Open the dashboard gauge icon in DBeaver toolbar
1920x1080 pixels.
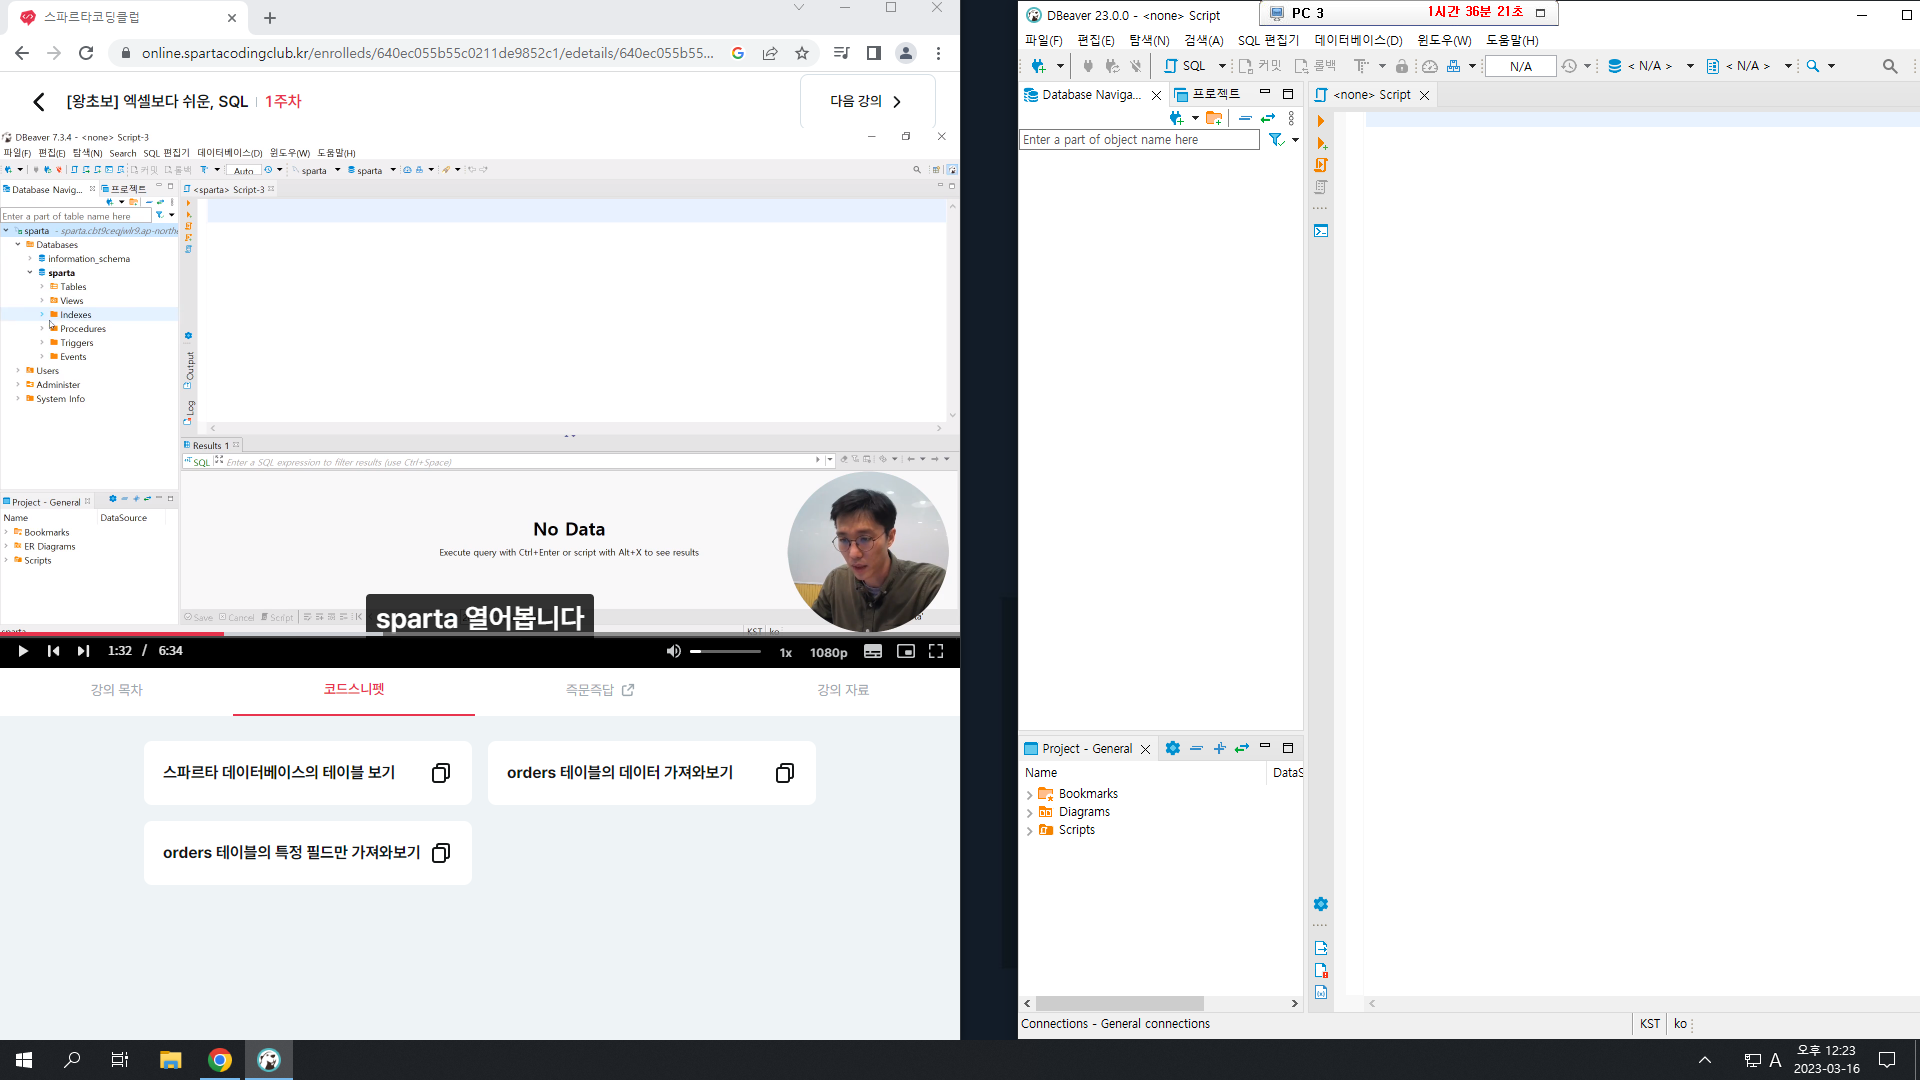tap(1430, 66)
